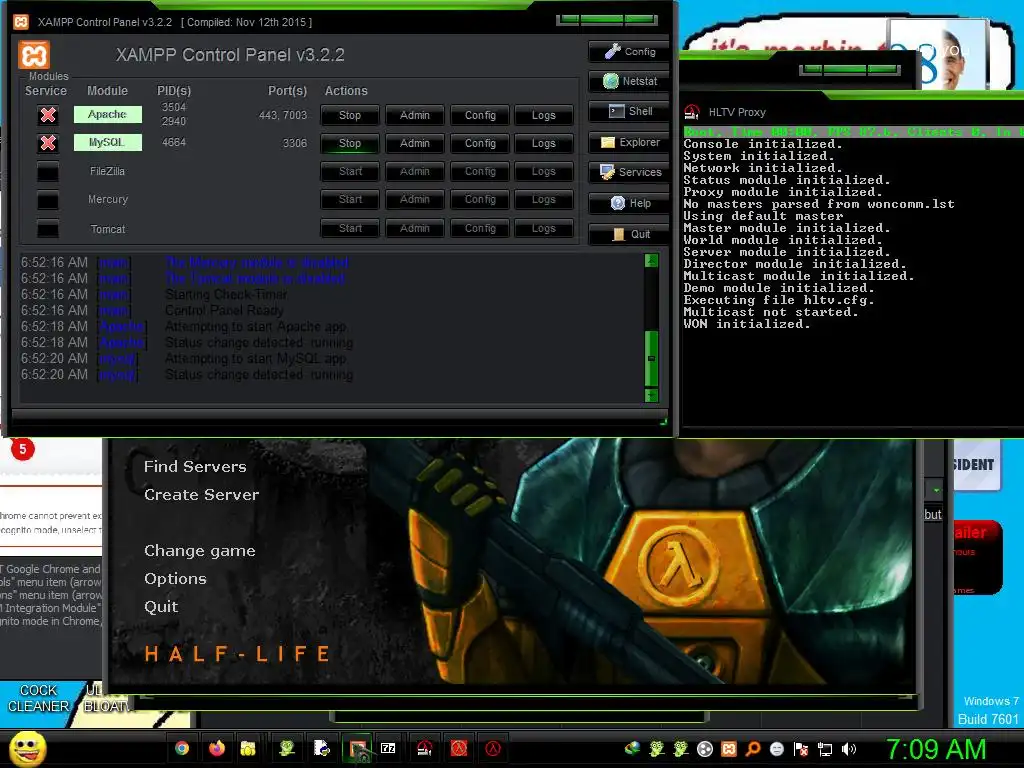1024x768 pixels.
Task: Toggle the Tomcat service checkbox
Action: 48,229
